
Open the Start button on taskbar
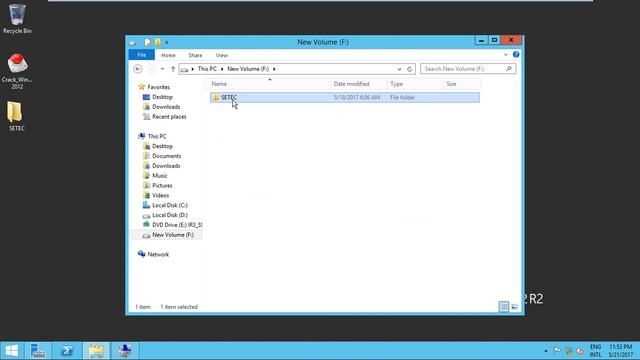(x=12, y=351)
